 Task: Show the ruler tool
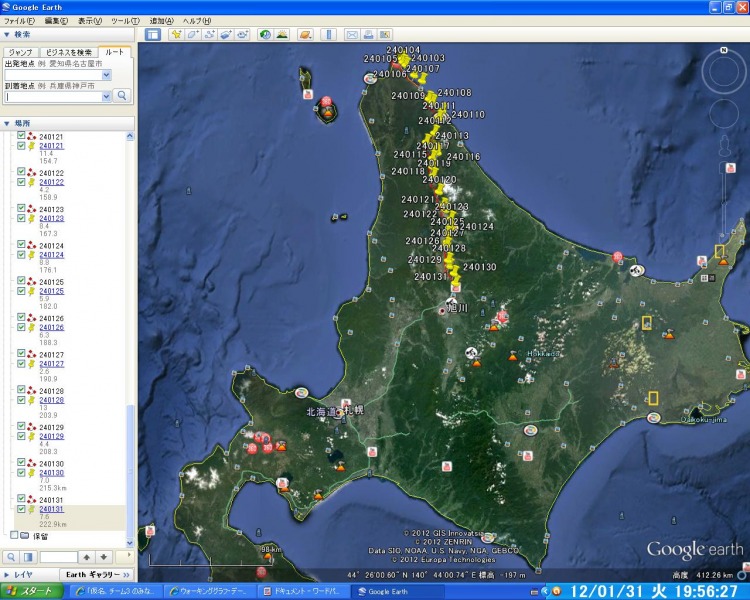pos(329,34)
